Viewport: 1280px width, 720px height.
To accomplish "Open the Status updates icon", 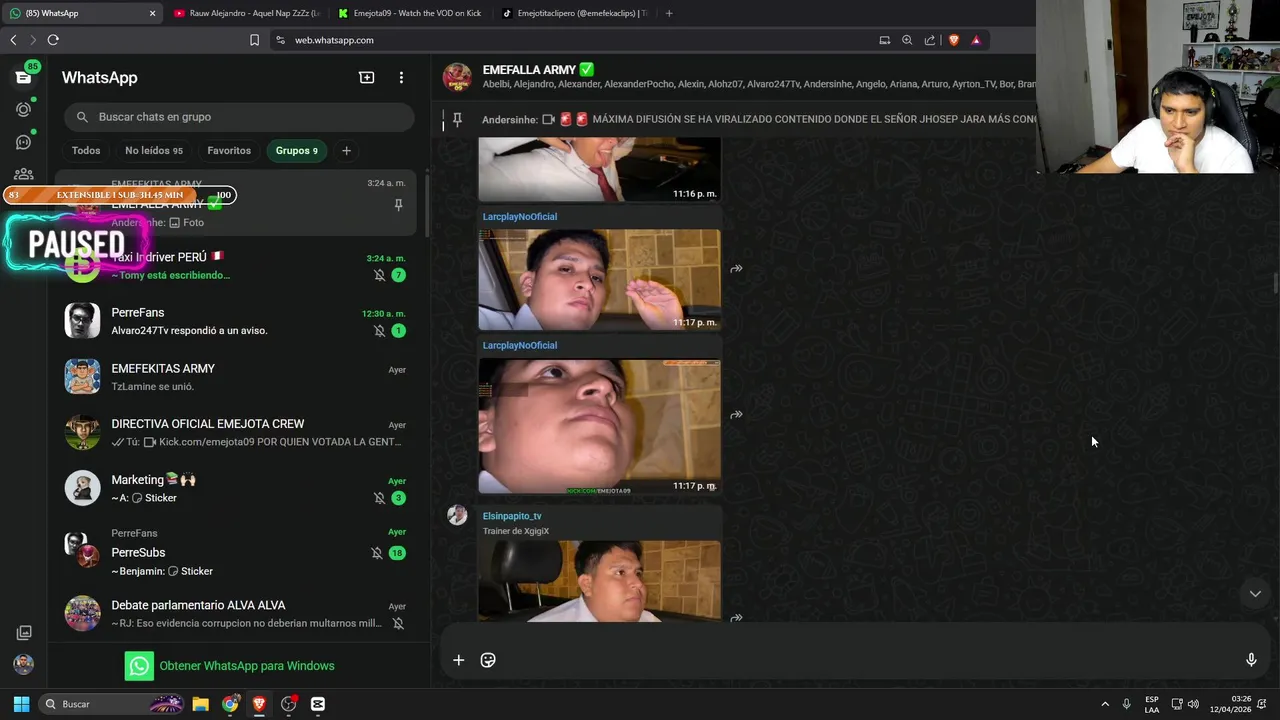I will (23, 109).
